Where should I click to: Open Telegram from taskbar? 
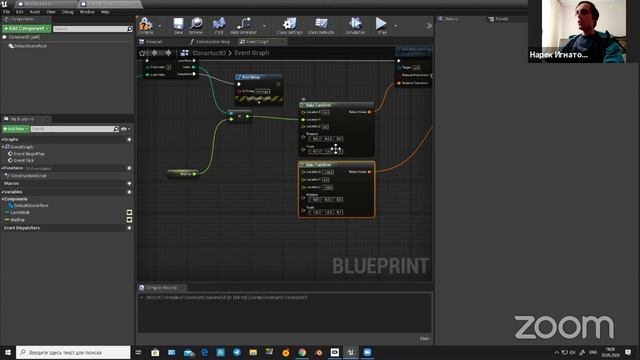(237, 352)
